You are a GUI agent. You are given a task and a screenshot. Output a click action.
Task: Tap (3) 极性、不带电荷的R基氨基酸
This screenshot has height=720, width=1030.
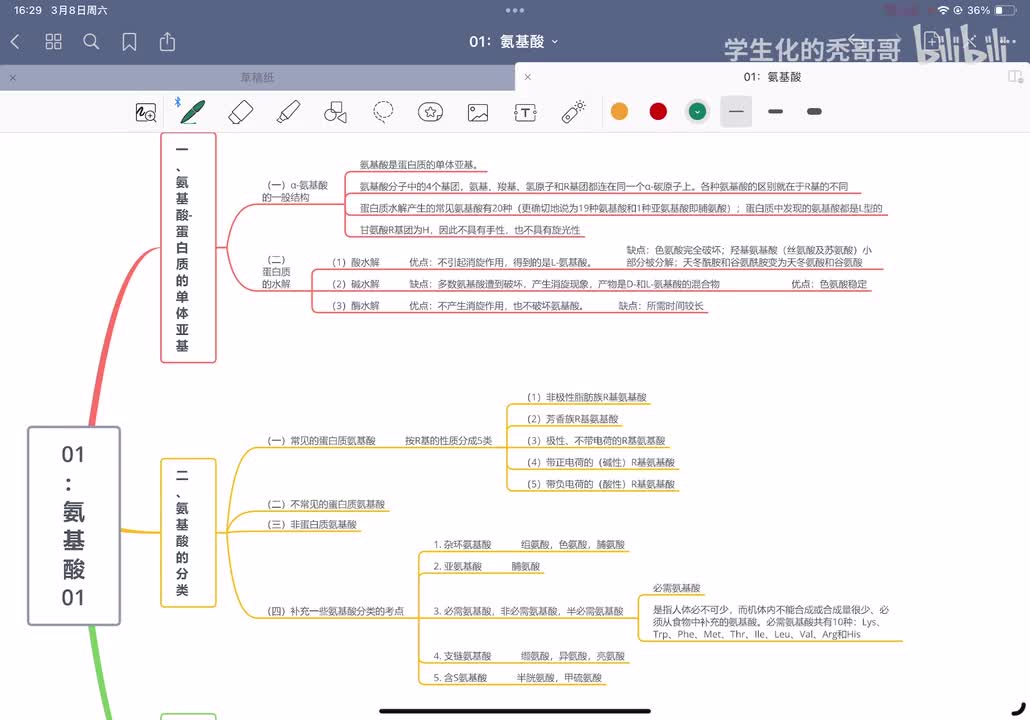(596, 440)
